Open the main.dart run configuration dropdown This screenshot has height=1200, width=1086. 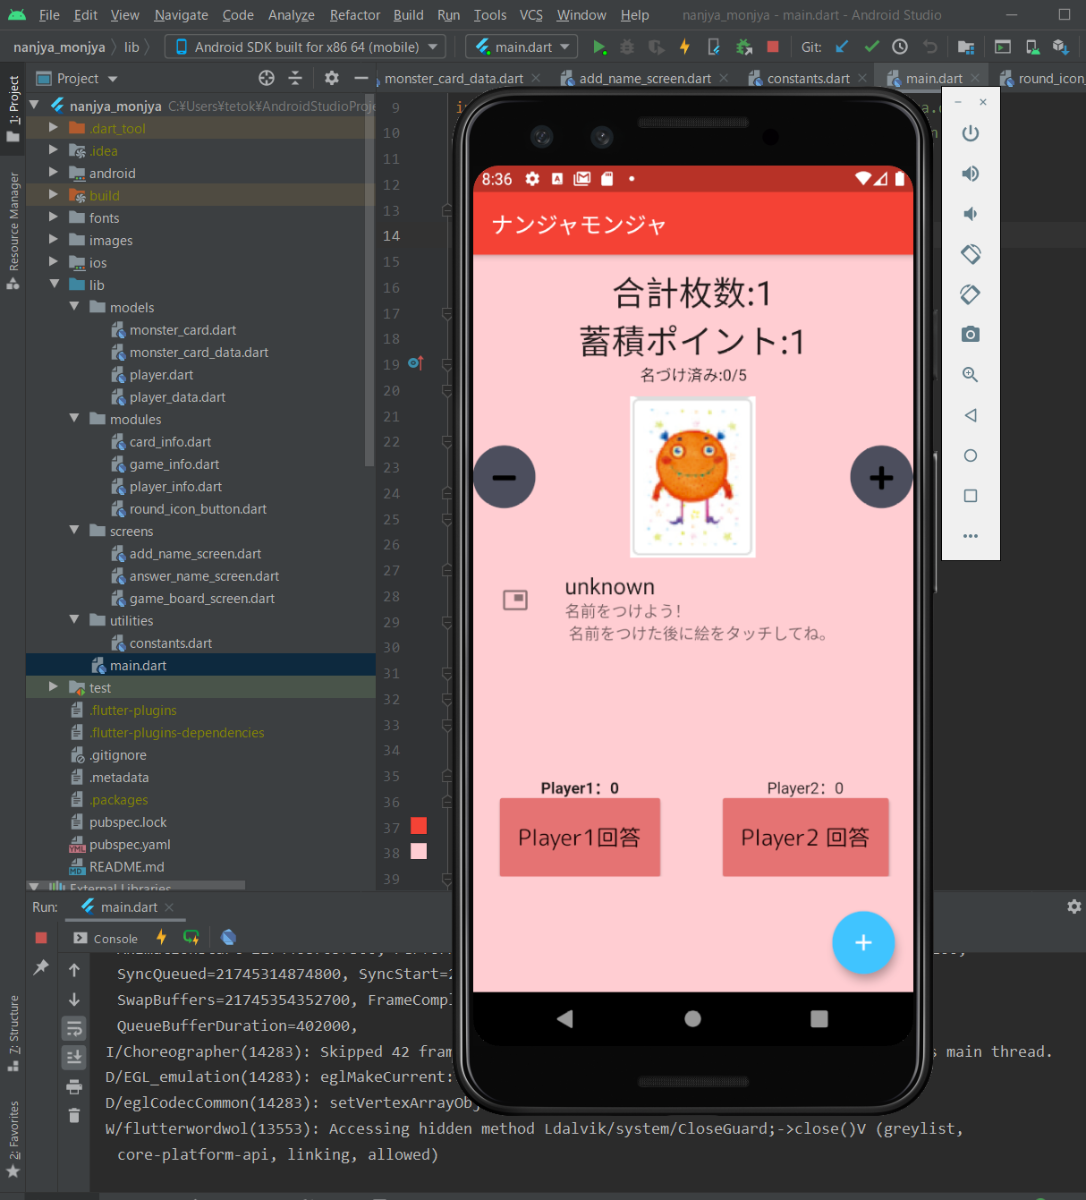pos(522,47)
